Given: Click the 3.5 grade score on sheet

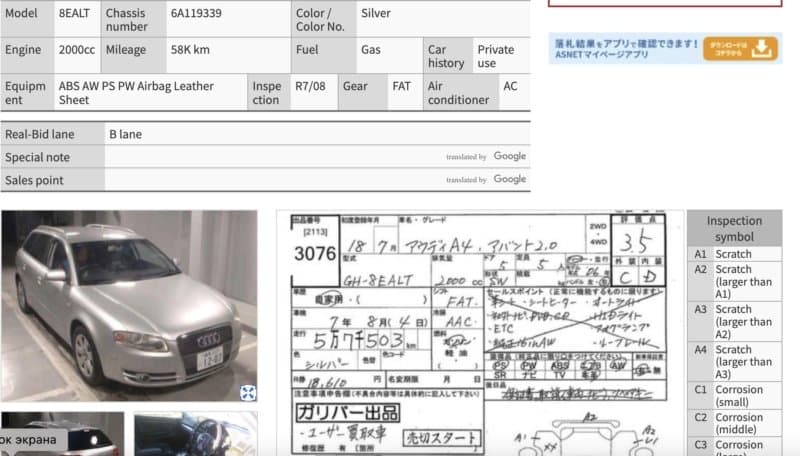Looking at the screenshot, I should tap(636, 242).
